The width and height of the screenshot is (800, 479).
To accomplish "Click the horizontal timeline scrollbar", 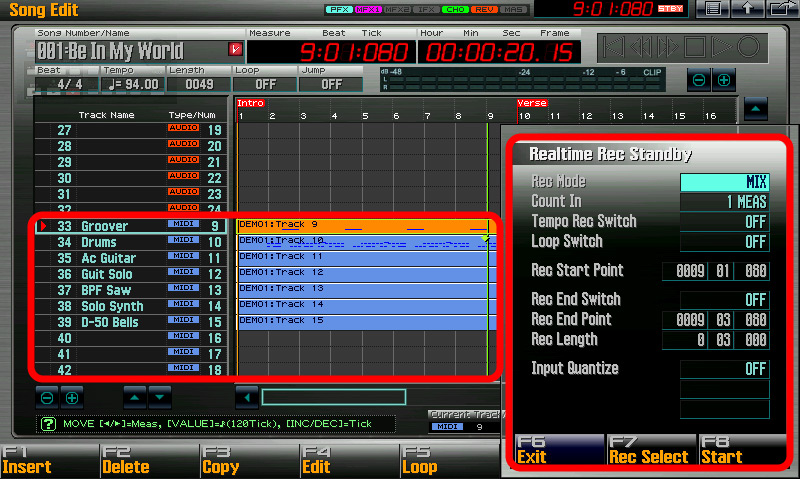I will (x=334, y=397).
